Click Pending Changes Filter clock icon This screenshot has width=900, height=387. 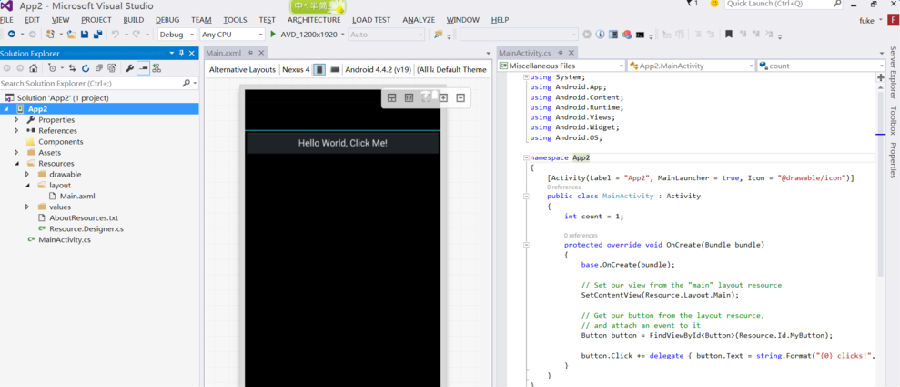(52, 68)
